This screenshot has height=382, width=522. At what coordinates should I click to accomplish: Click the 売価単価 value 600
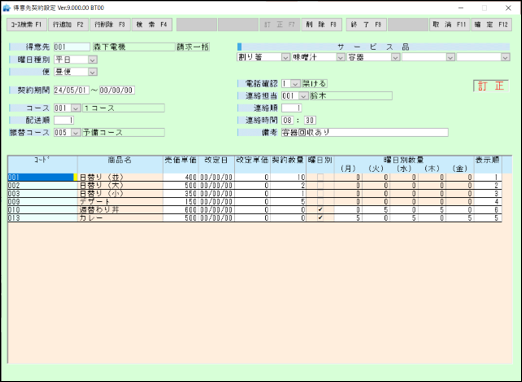190,210
